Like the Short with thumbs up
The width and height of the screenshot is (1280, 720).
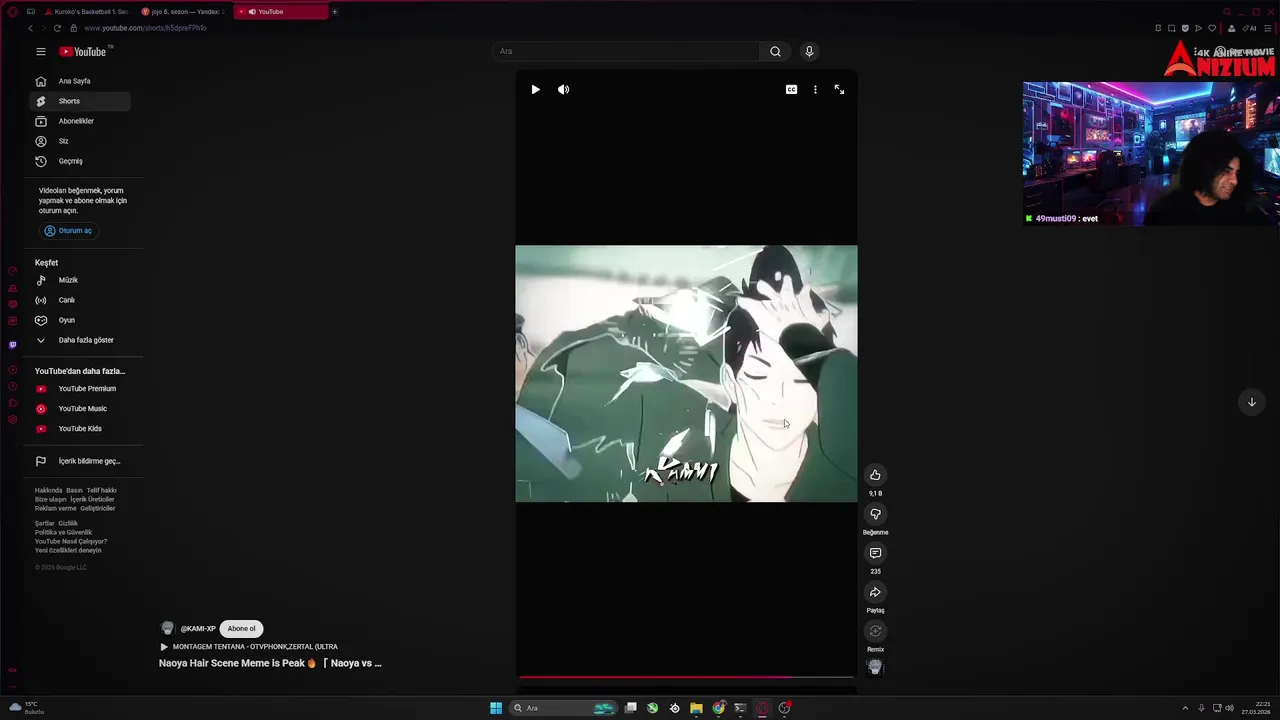(875, 475)
